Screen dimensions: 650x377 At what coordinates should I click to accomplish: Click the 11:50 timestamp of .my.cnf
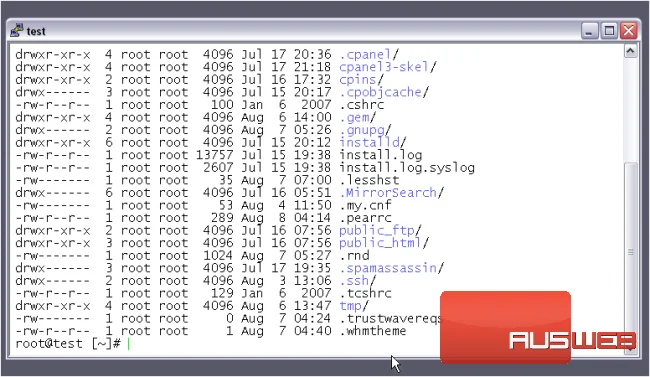(313, 205)
